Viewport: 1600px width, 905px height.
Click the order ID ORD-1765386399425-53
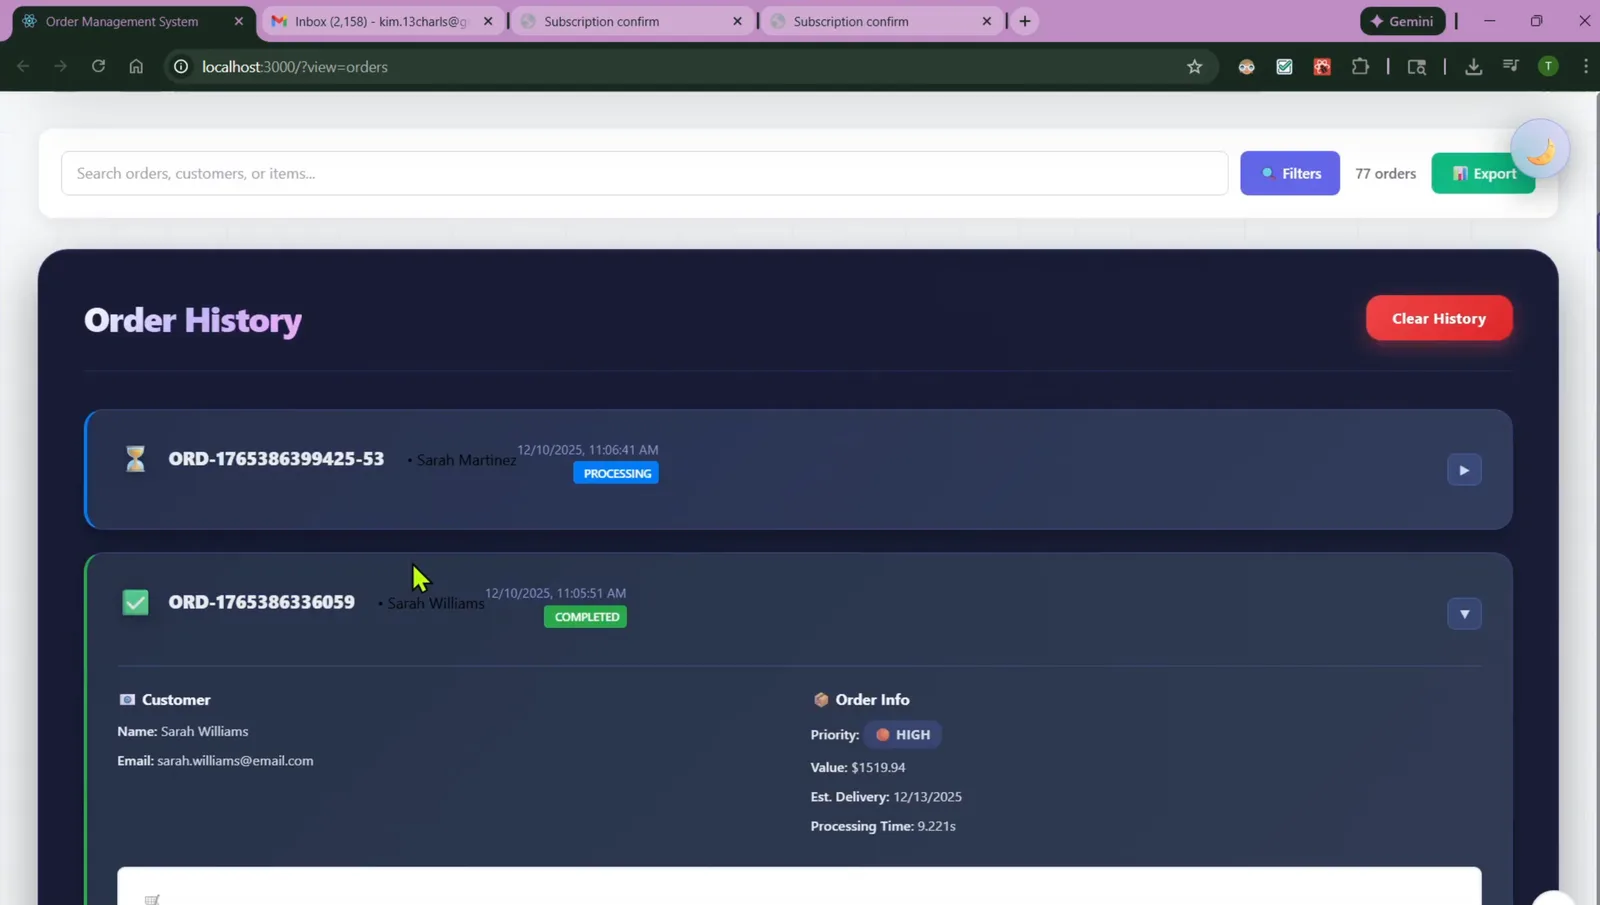[x=276, y=459]
